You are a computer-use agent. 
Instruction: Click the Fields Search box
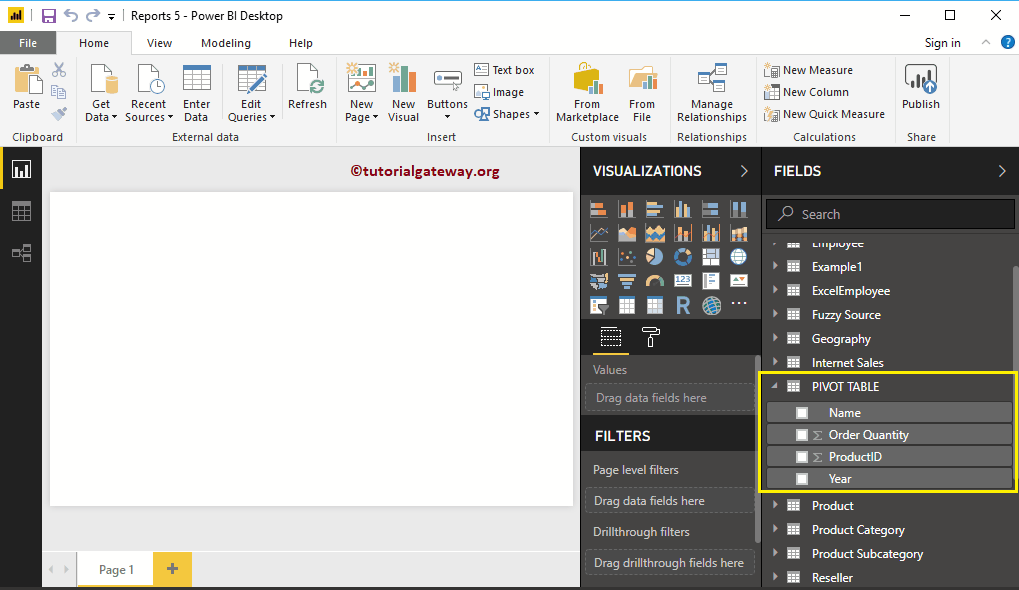coord(890,214)
